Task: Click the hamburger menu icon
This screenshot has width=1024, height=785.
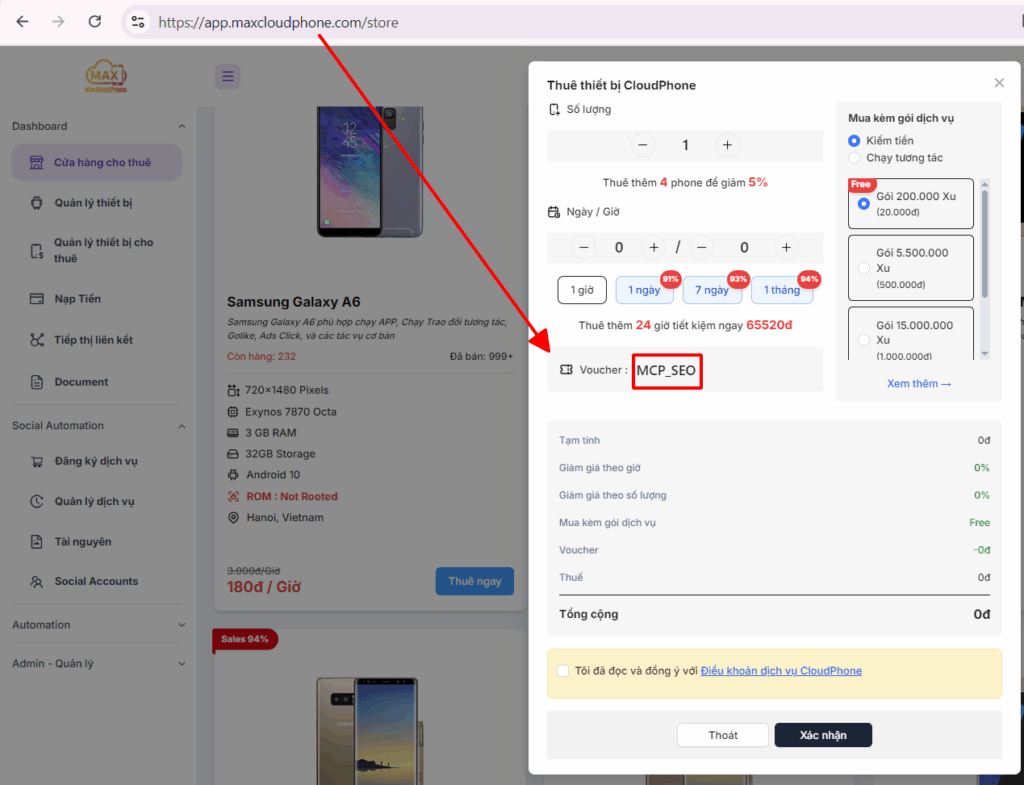Action: coord(227,76)
